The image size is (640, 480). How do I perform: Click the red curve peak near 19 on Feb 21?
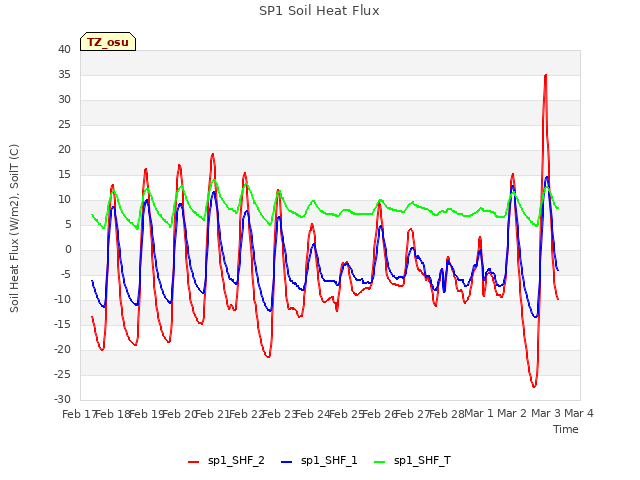[213, 154]
